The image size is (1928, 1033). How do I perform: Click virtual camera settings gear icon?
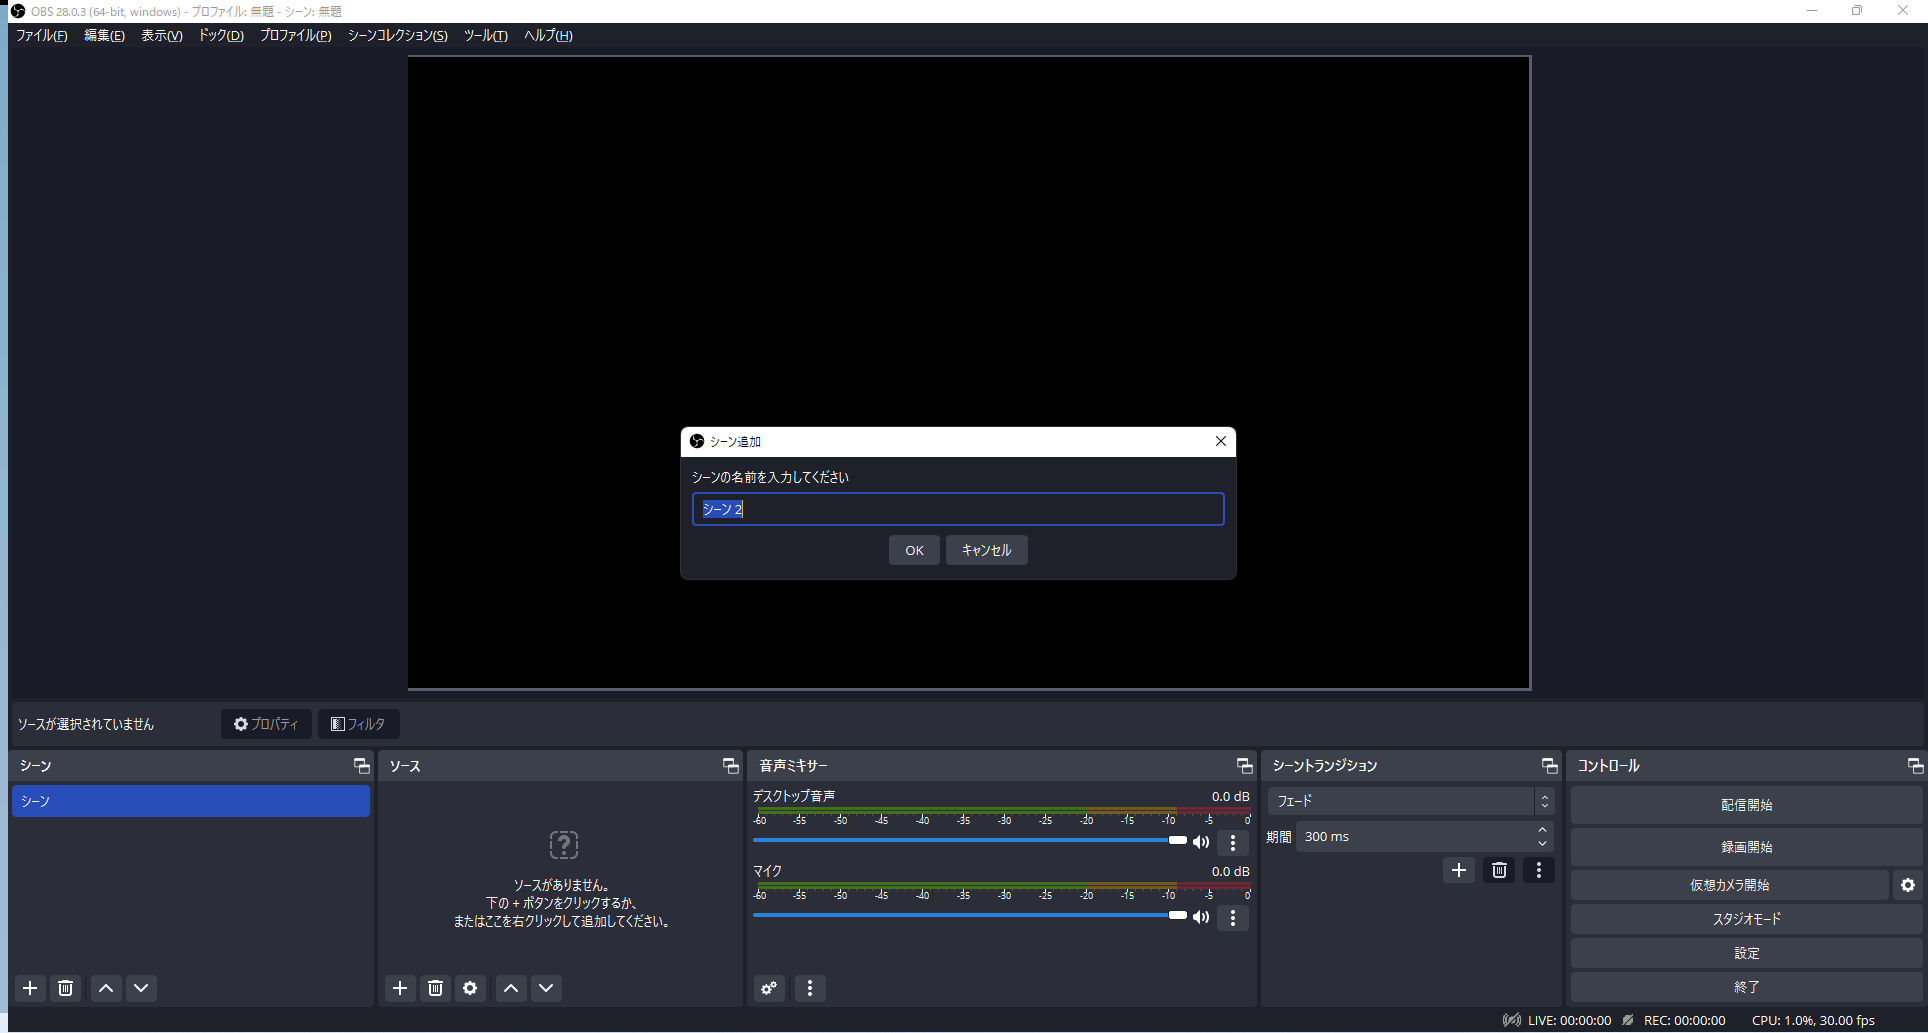point(1907,885)
